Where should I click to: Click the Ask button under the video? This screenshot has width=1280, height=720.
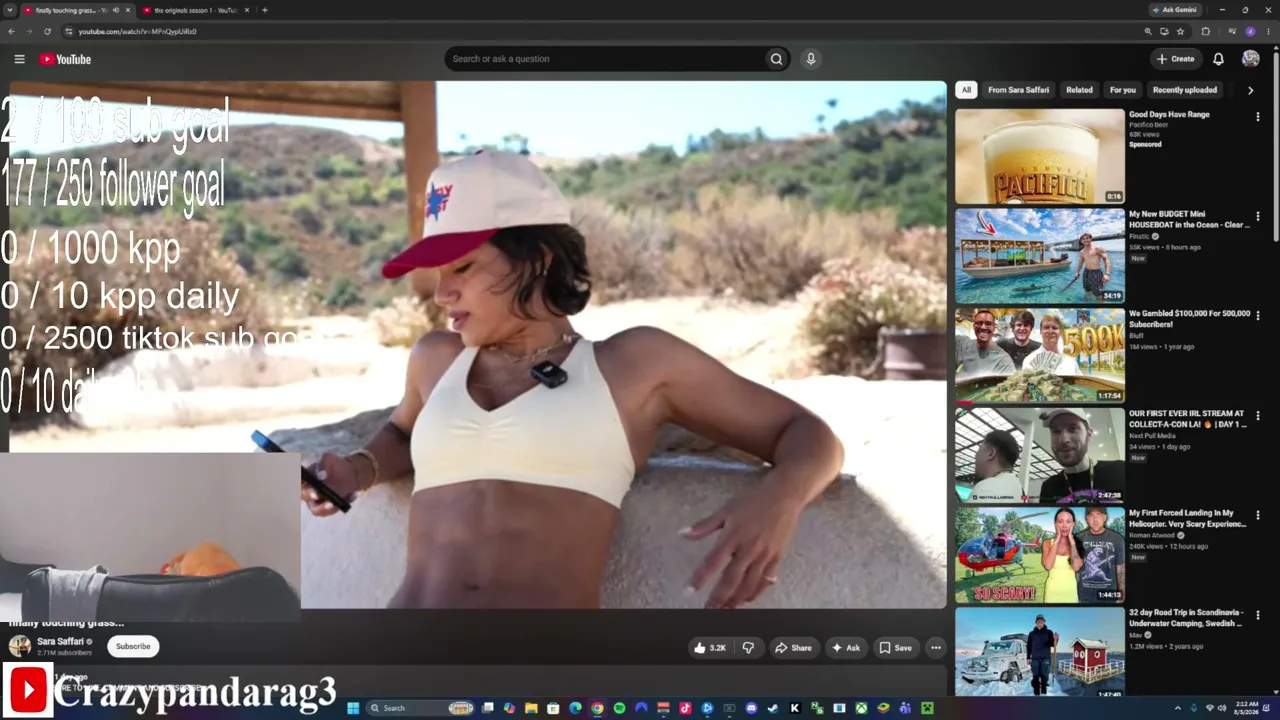[x=846, y=648]
